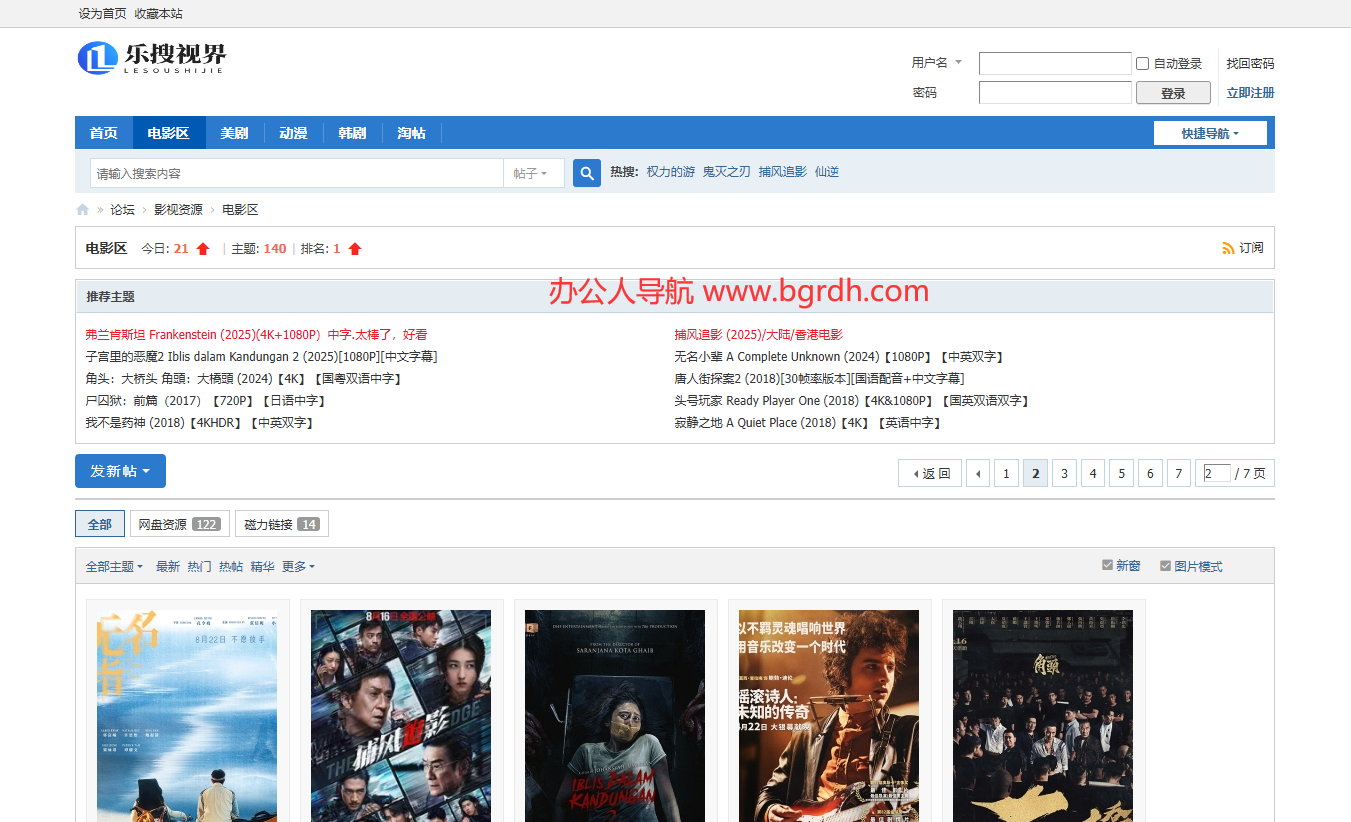This screenshot has width=1351, height=822.
Task: Toggle the 新窗 checkbox
Action: tap(1107, 565)
